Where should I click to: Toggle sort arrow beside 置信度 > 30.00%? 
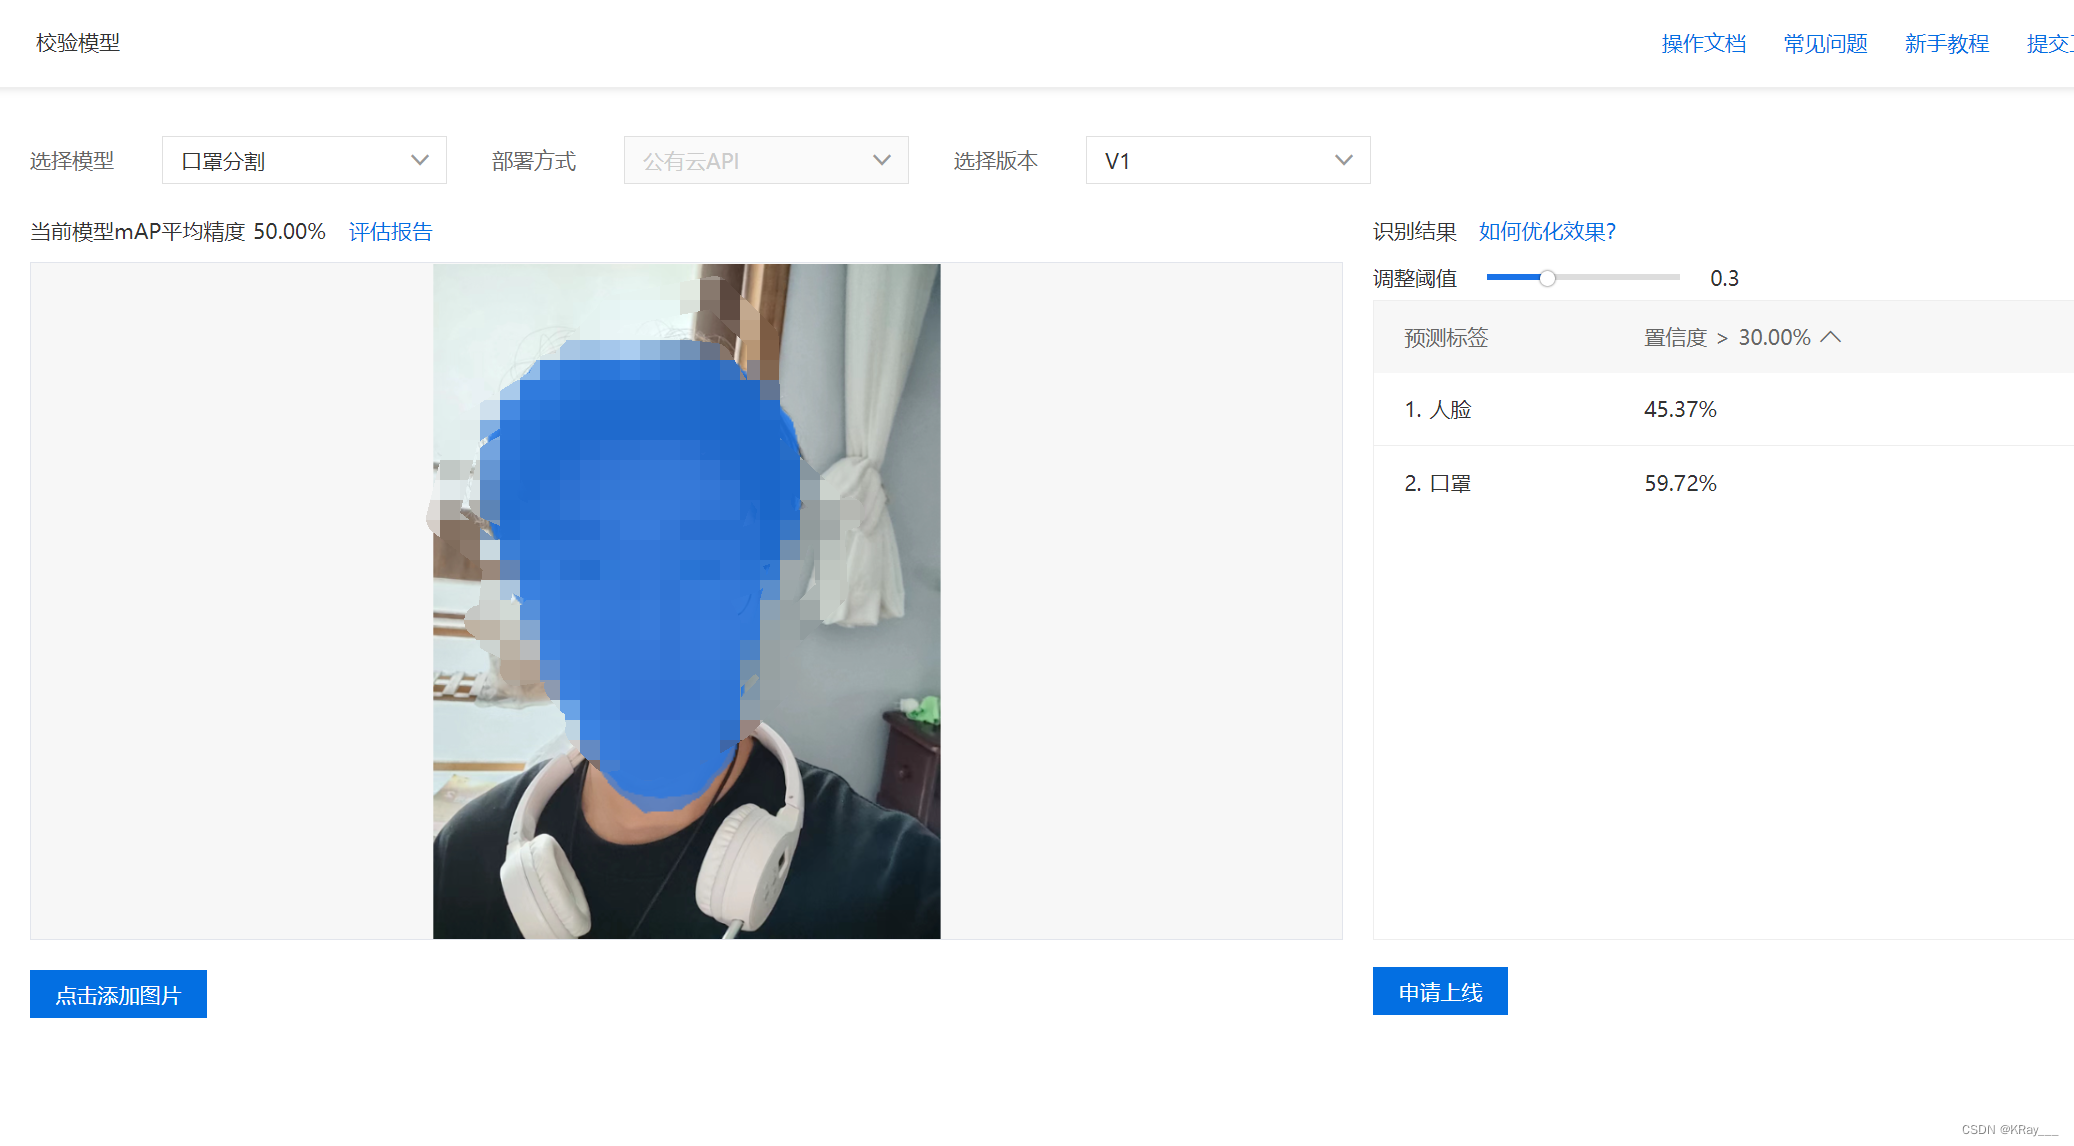pos(1831,337)
